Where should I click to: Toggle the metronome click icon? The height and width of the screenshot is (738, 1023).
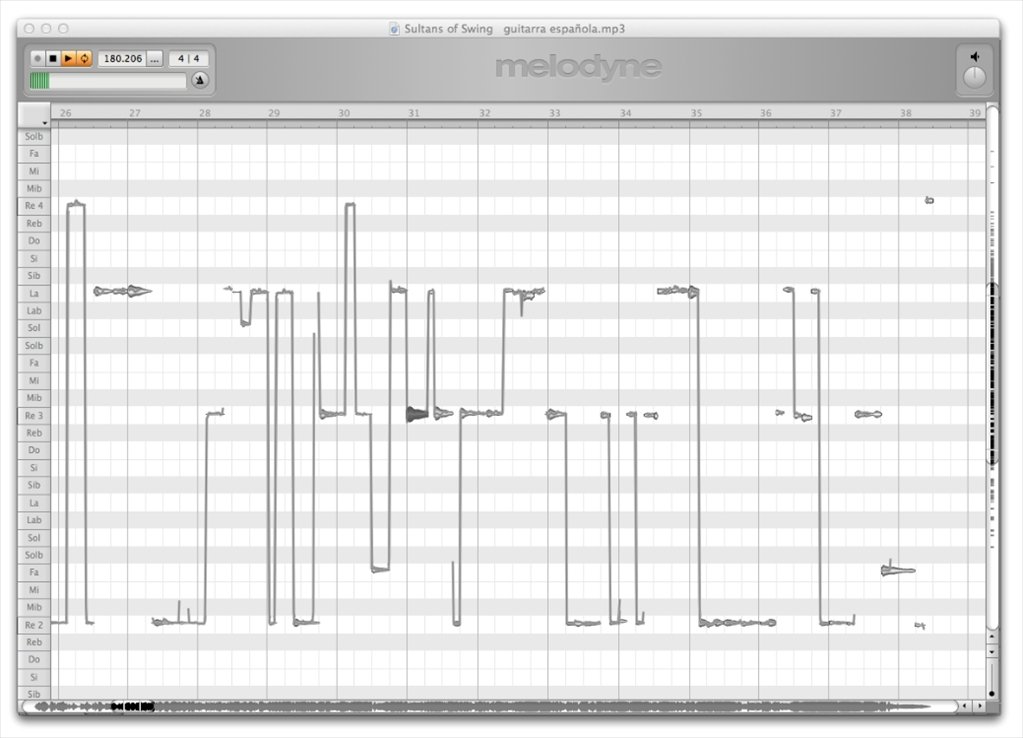200,80
